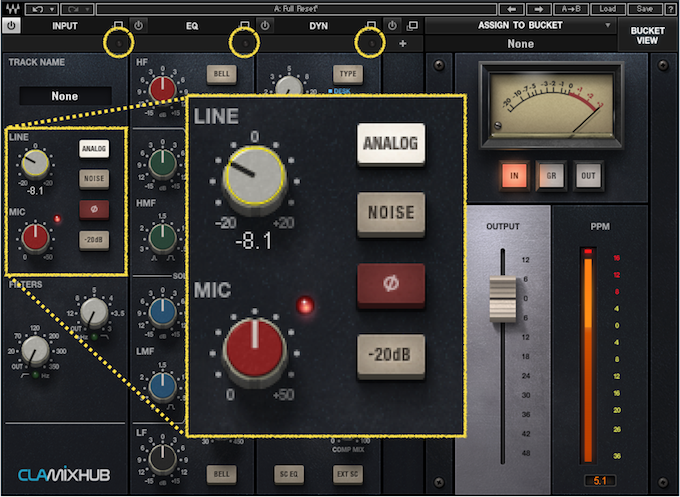
Task: Click the undo arrow button
Action: coord(36,9)
